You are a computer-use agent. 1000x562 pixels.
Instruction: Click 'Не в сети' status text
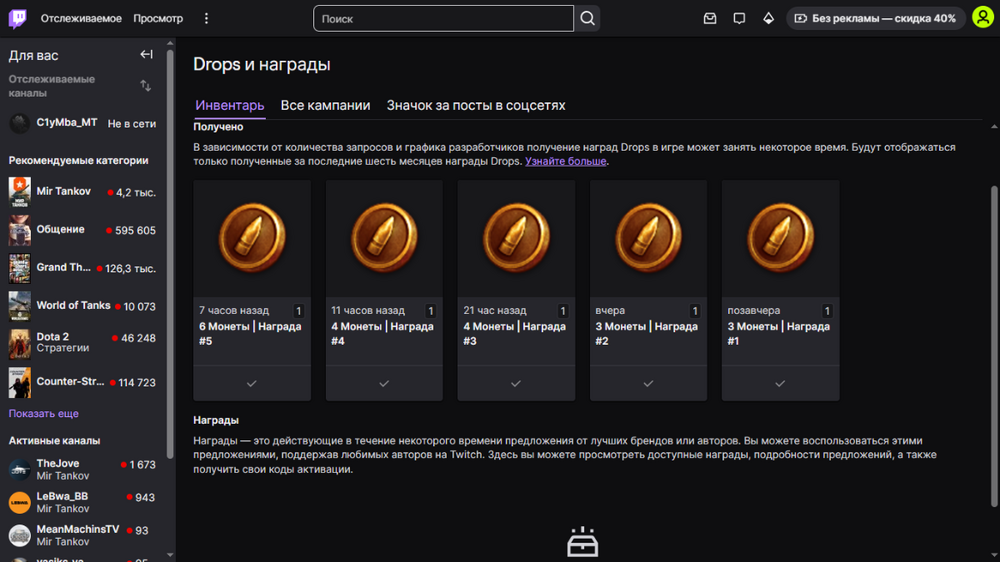click(132, 124)
